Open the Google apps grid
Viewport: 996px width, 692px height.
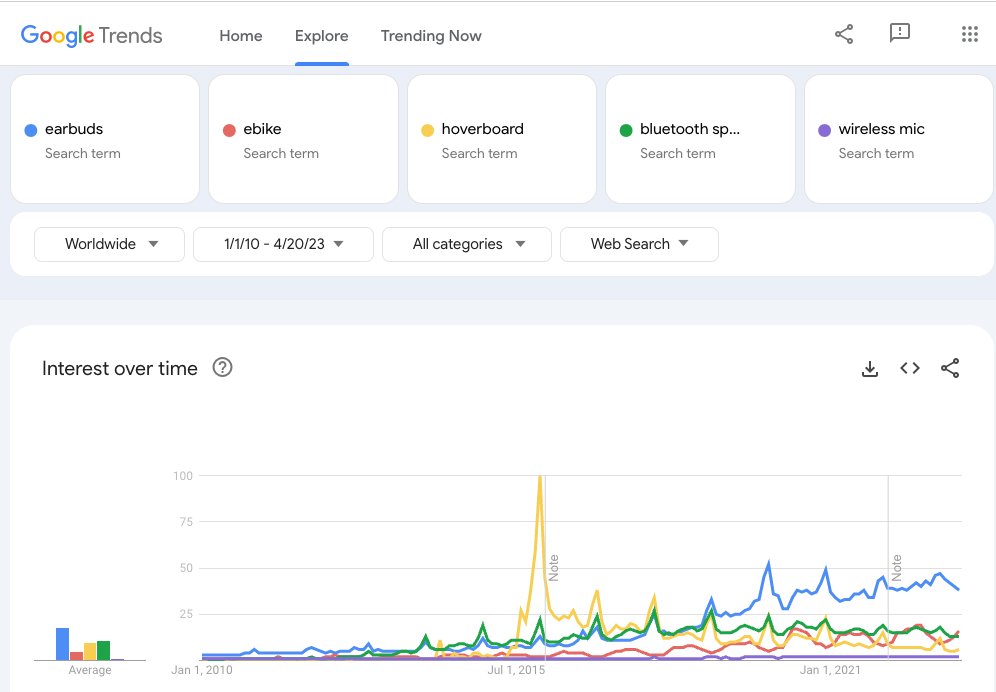point(969,34)
